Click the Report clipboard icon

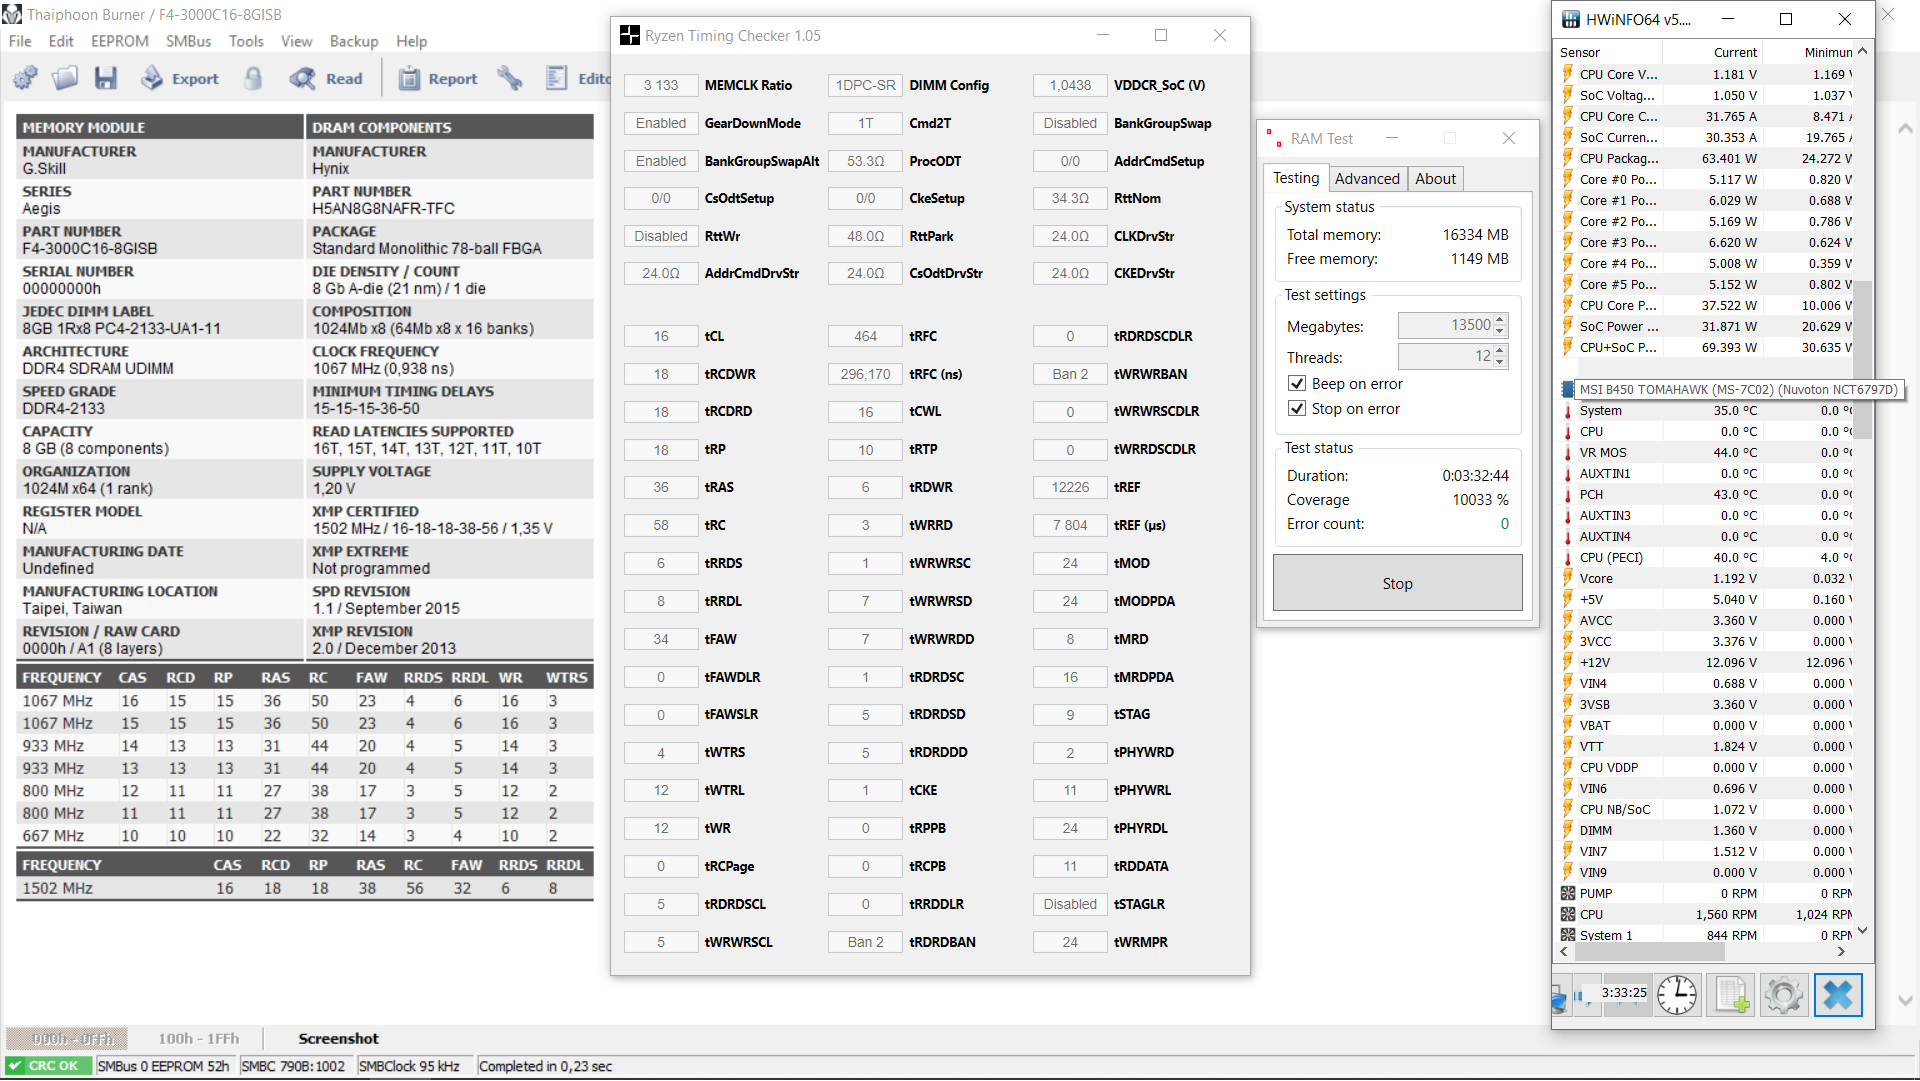pyautogui.click(x=409, y=78)
